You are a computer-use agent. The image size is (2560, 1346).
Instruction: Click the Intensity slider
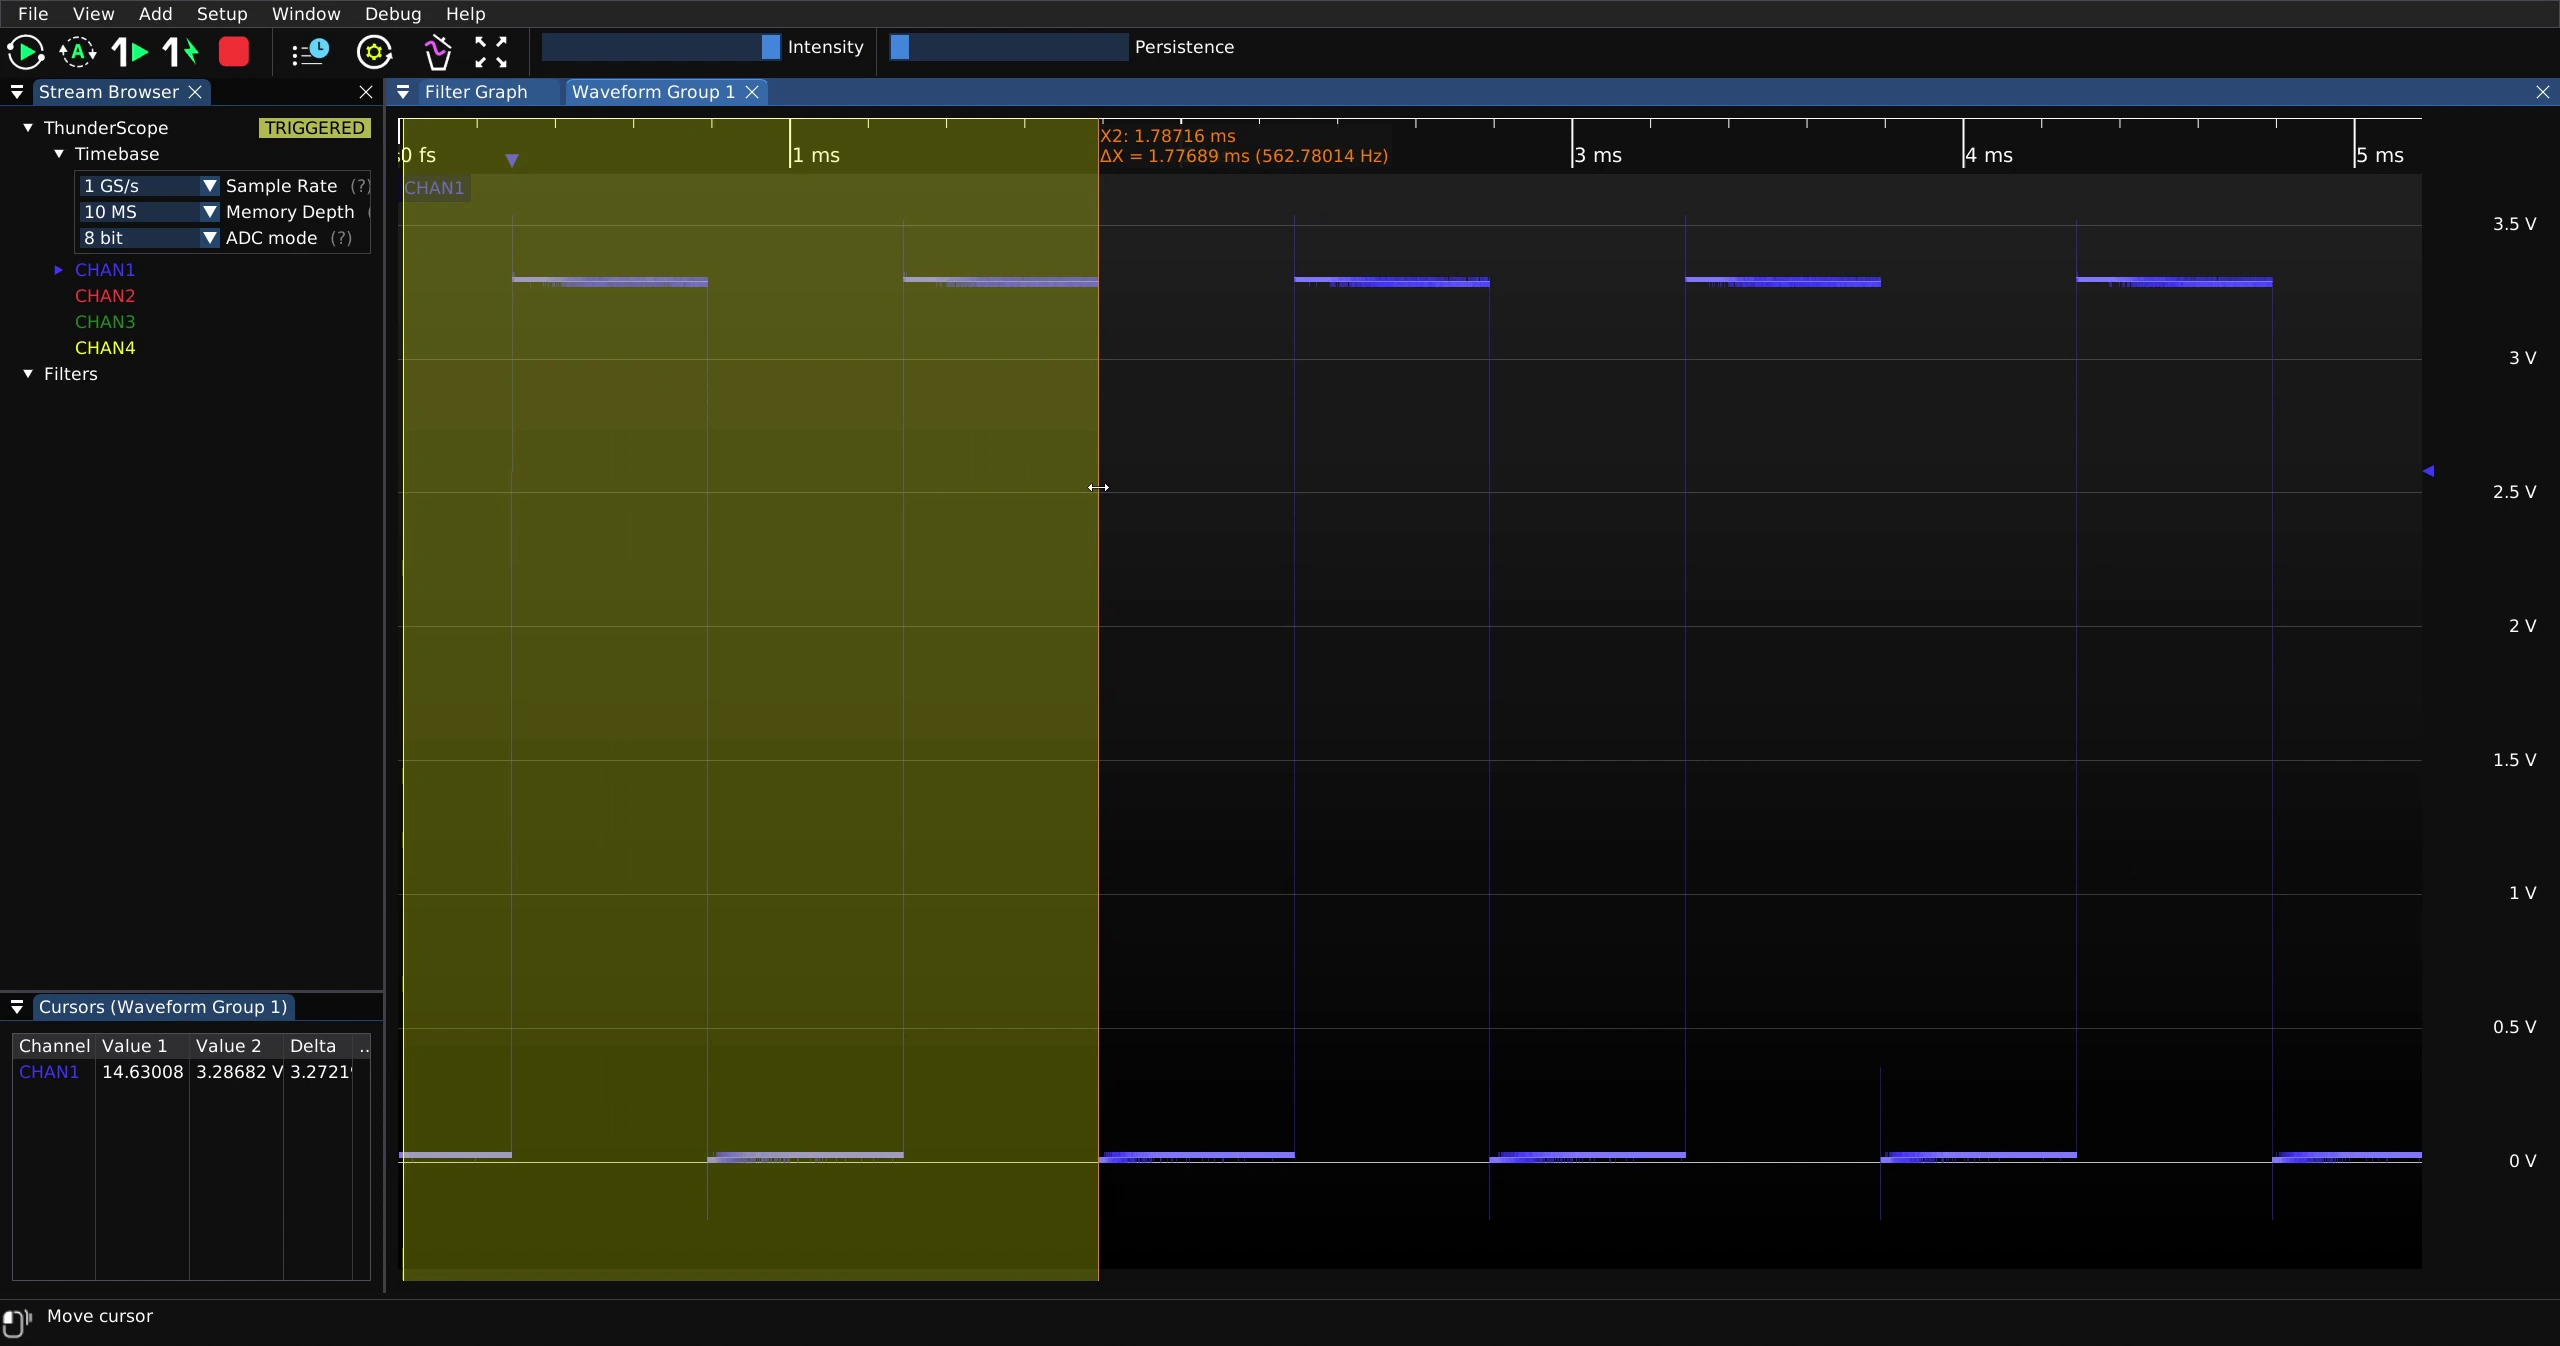click(661, 47)
